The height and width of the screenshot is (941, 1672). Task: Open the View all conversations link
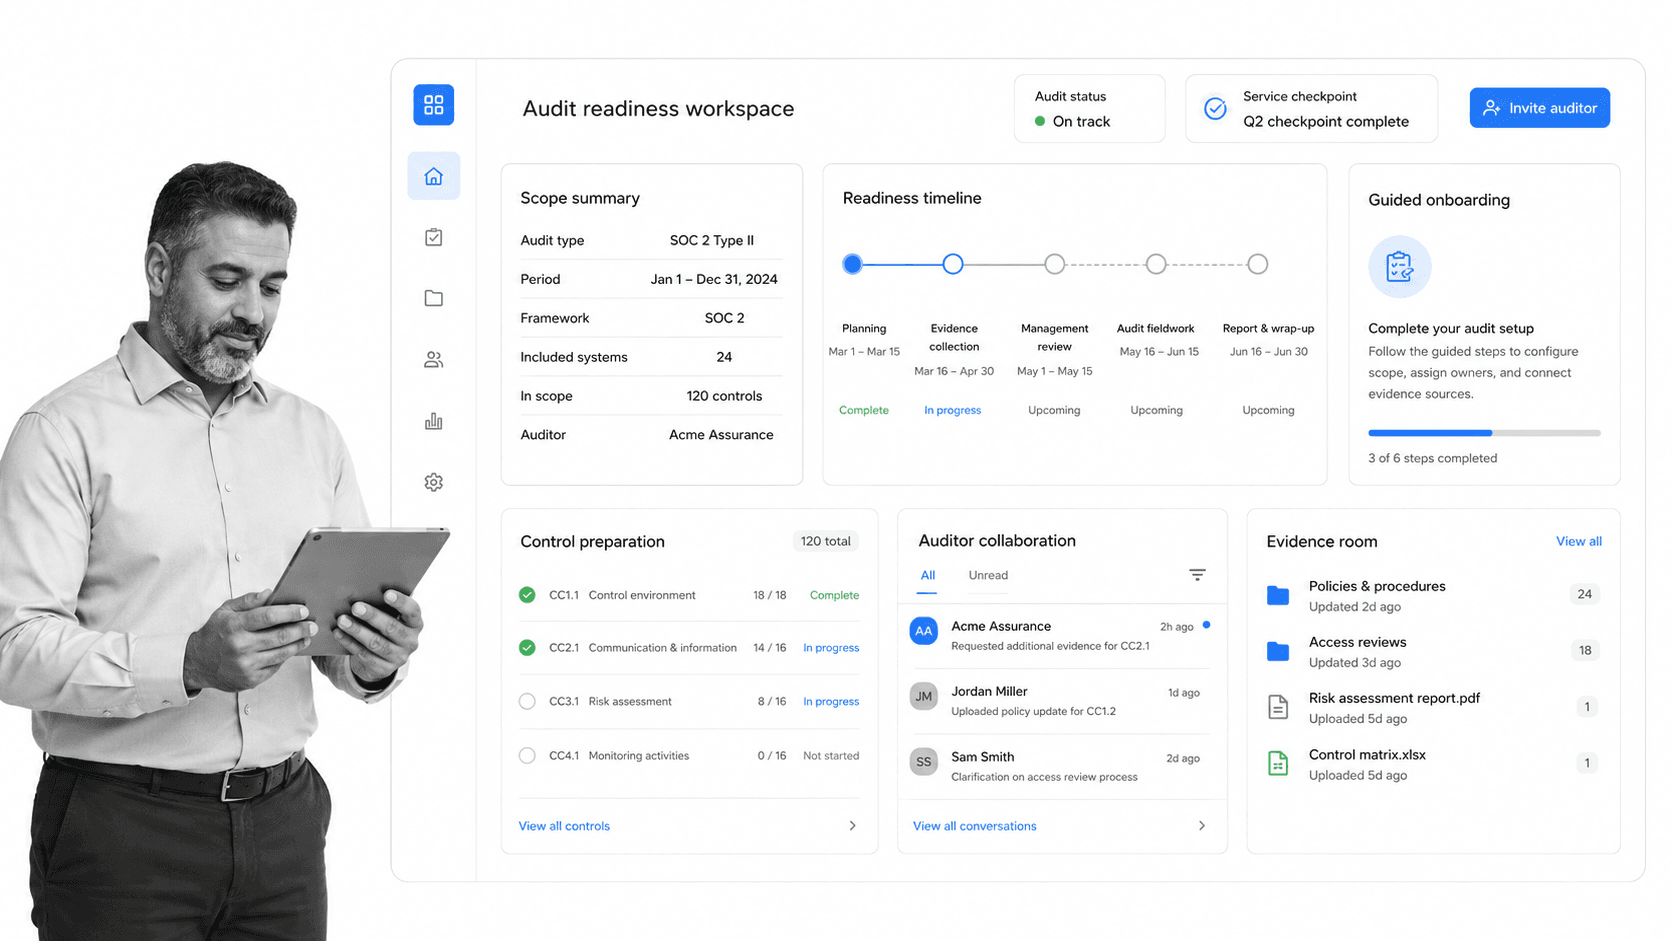pos(974,826)
